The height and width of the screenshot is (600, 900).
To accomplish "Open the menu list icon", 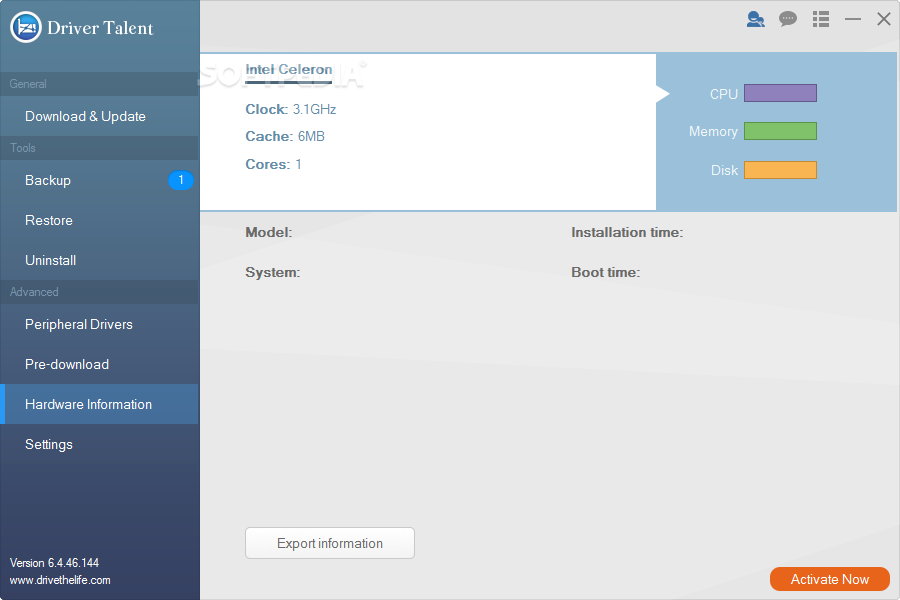I will (821, 19).
